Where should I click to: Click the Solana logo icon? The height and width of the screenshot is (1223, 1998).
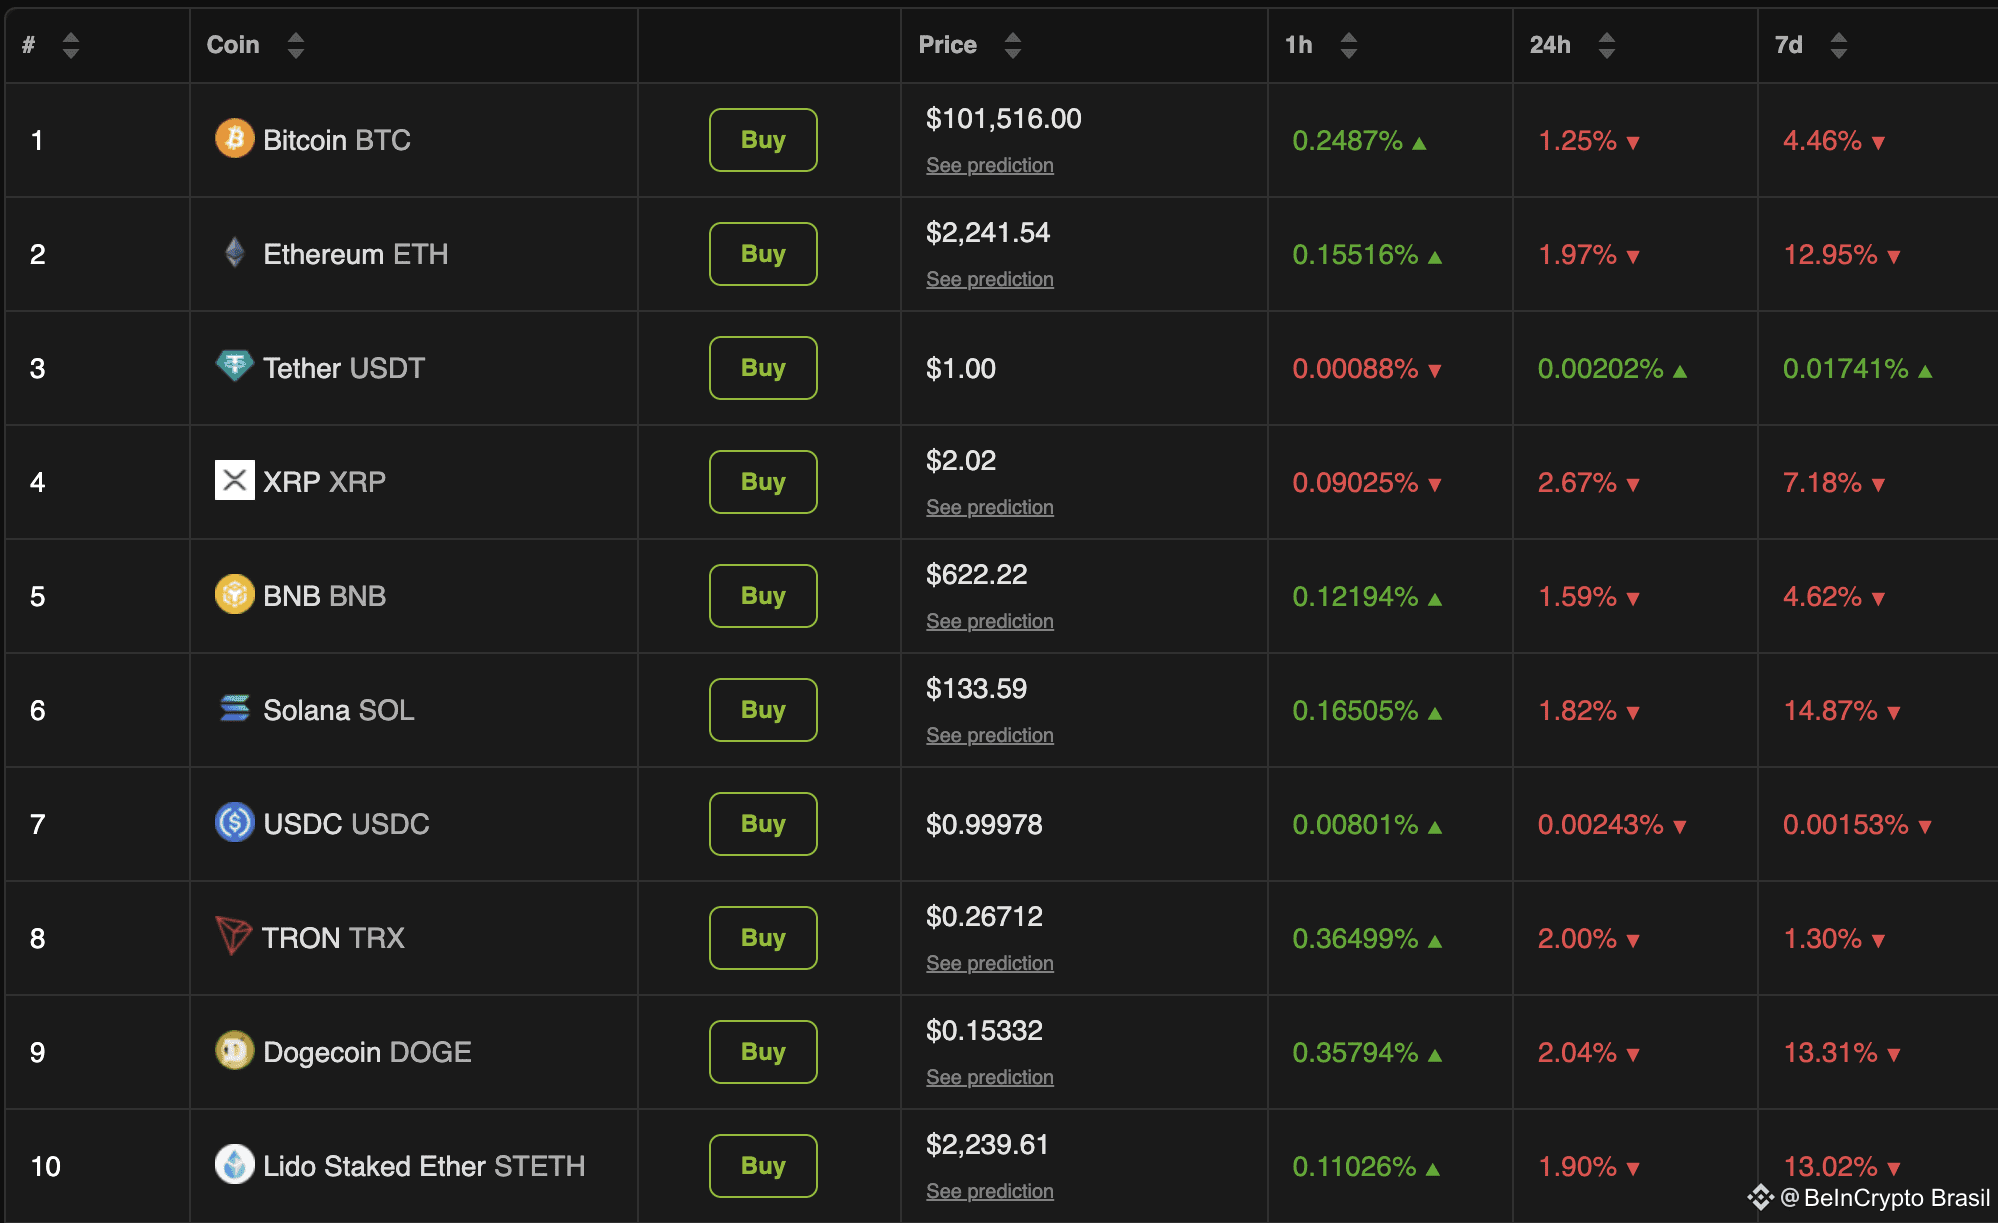pos(235,709)
